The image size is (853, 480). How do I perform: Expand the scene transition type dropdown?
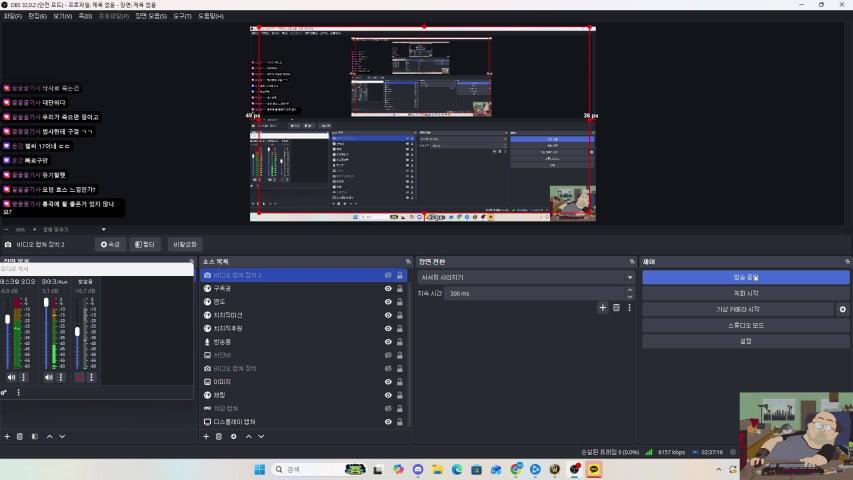coord(630,277)
